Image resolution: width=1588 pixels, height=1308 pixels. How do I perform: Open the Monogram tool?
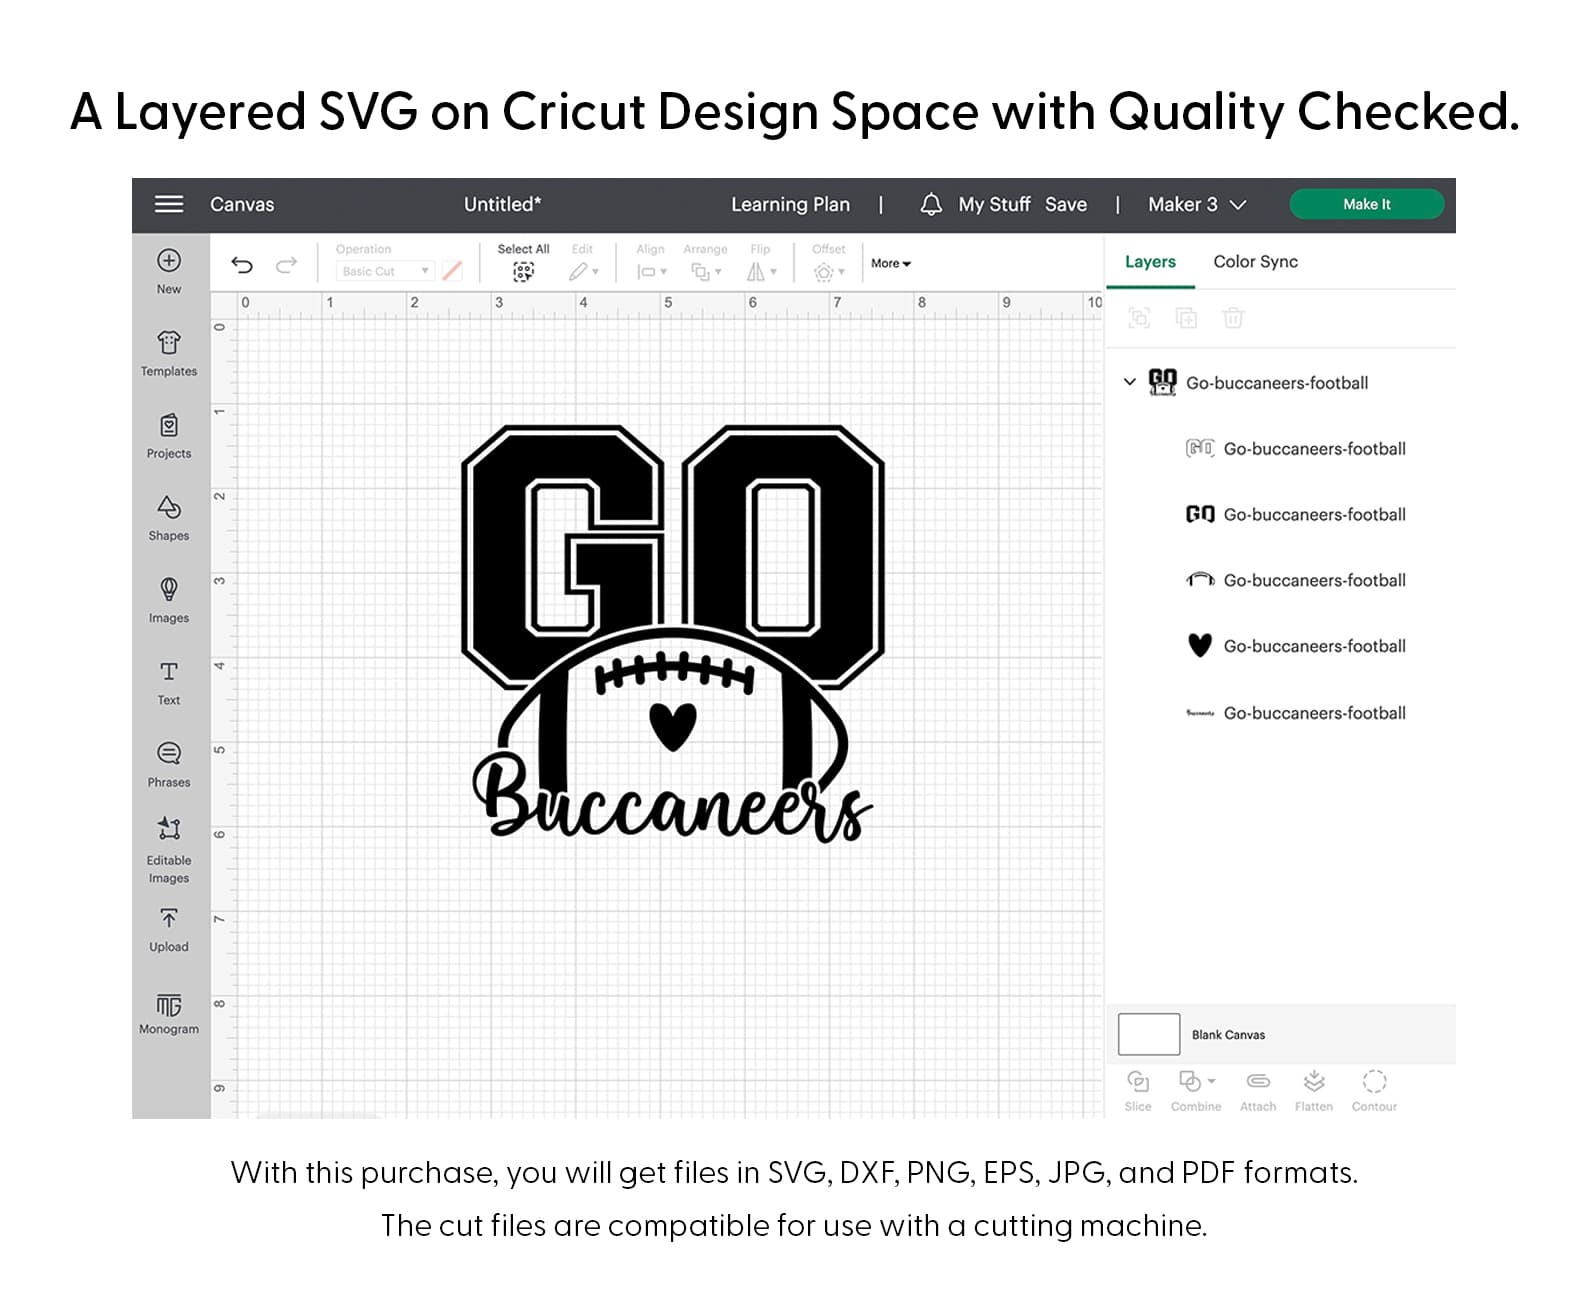(x=169, y=1005)
